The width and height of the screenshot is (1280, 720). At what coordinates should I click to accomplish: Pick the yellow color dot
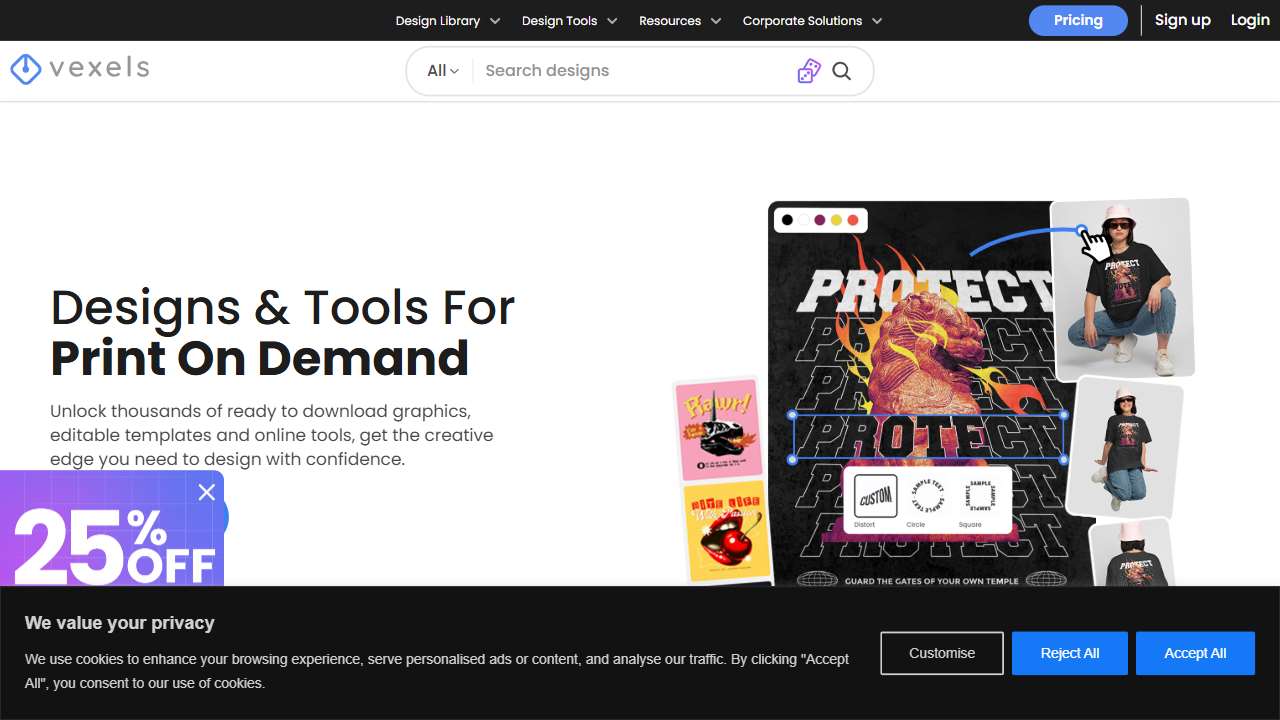point(836,220)
